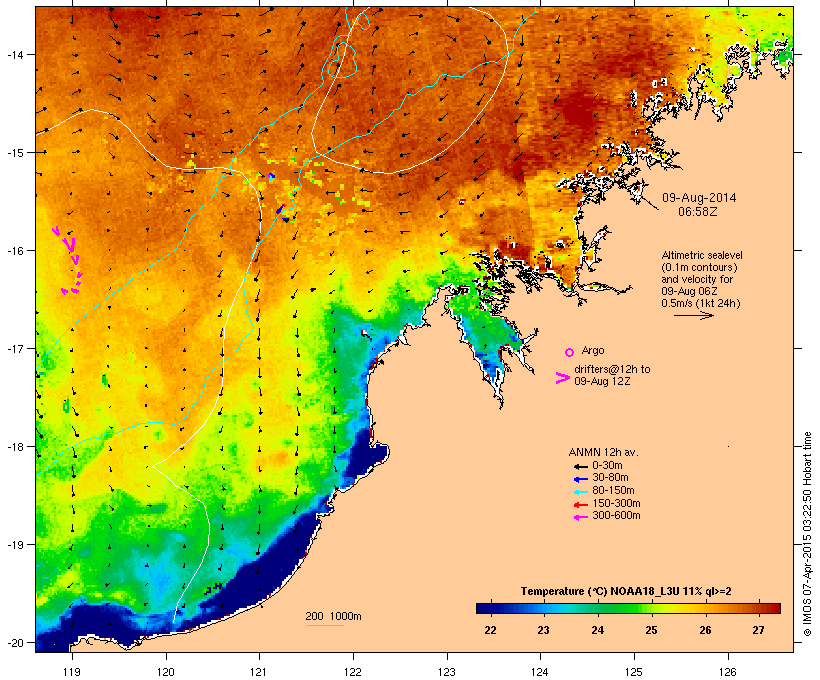820x680 pixels.
Task: Click the colorbar tick label 24
Action: pyautogui.click(x=598, y=630)
